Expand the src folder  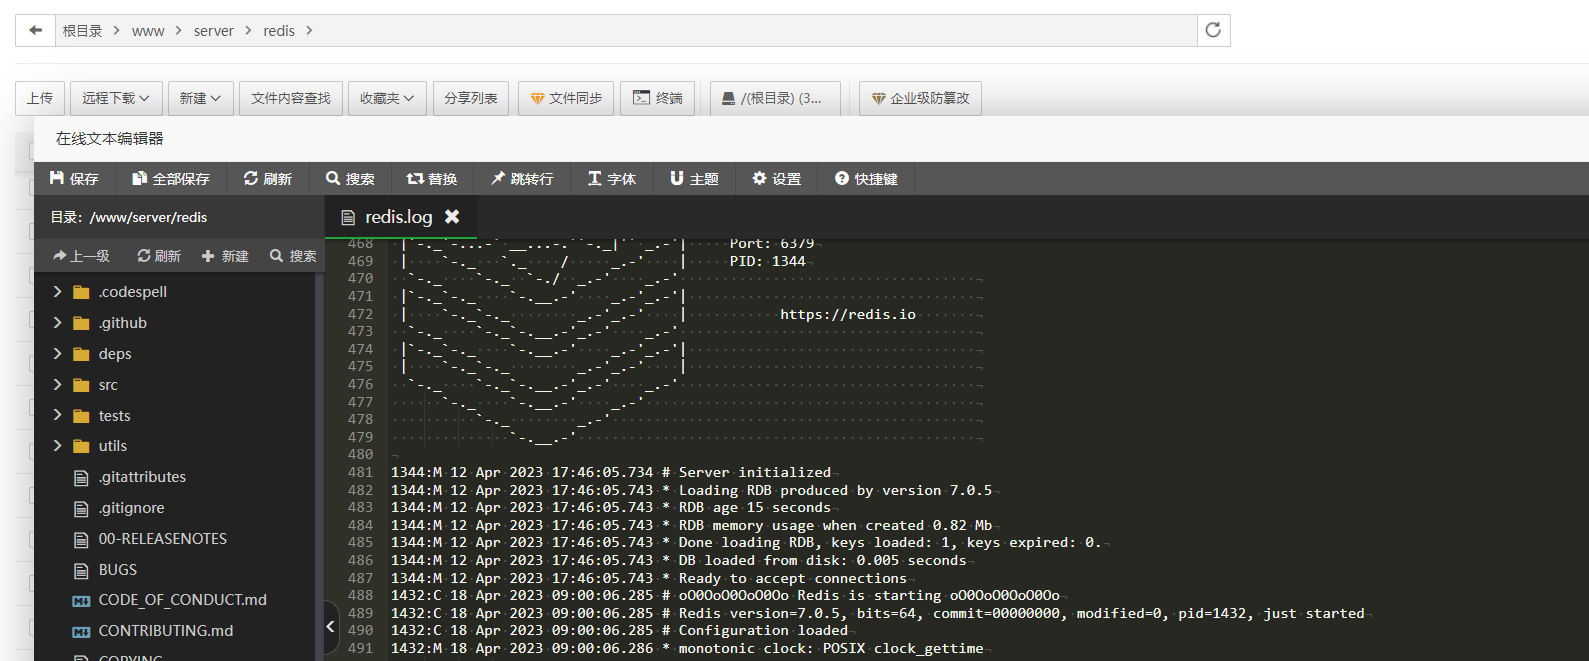click(x=57, y=385)
